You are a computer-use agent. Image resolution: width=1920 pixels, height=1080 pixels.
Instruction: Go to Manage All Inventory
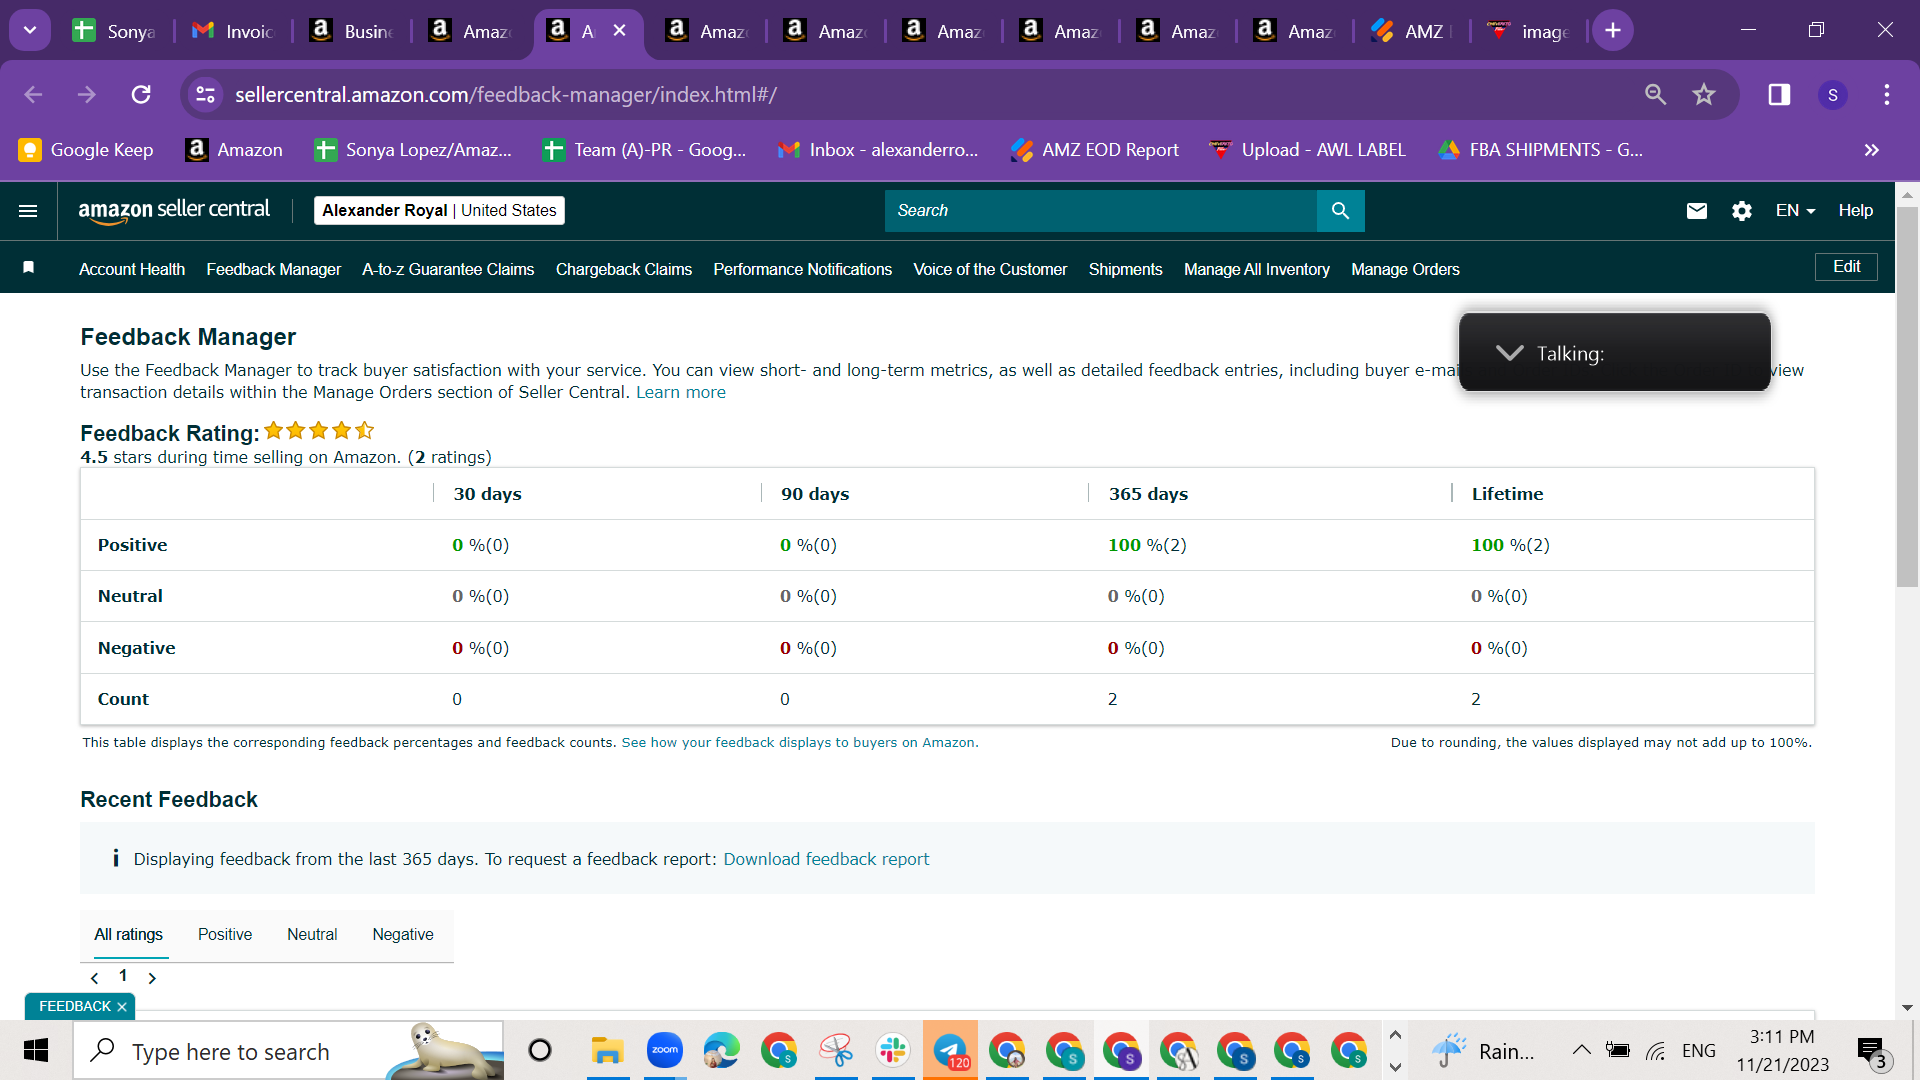click(x=1257, y=269)
